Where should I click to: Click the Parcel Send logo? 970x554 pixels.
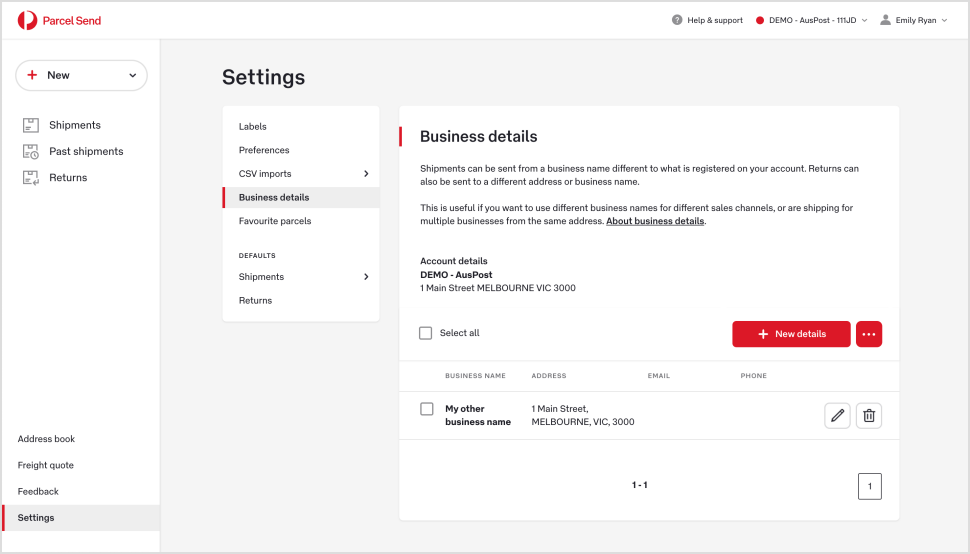click(x=59, y=20)
